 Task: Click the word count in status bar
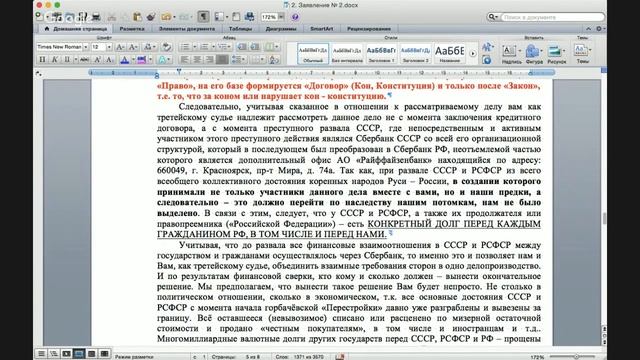pos(299,357)
